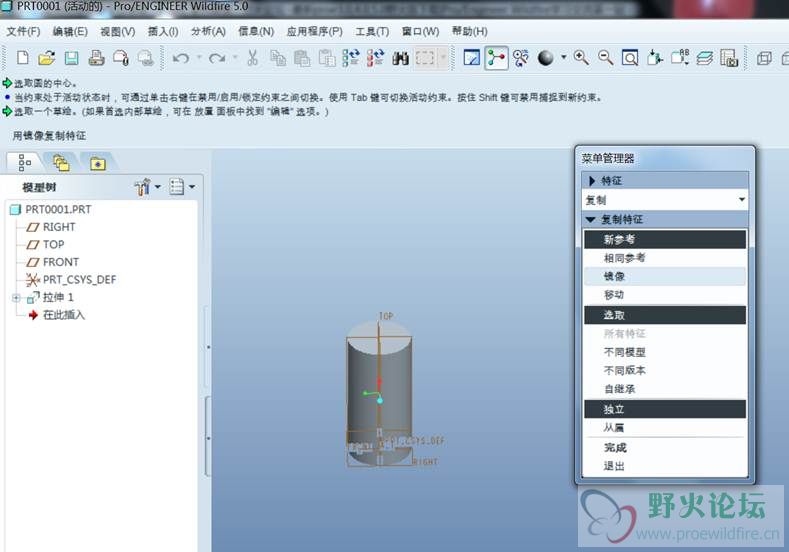
Task: Click the Paste Special icon
Action: 327,58
